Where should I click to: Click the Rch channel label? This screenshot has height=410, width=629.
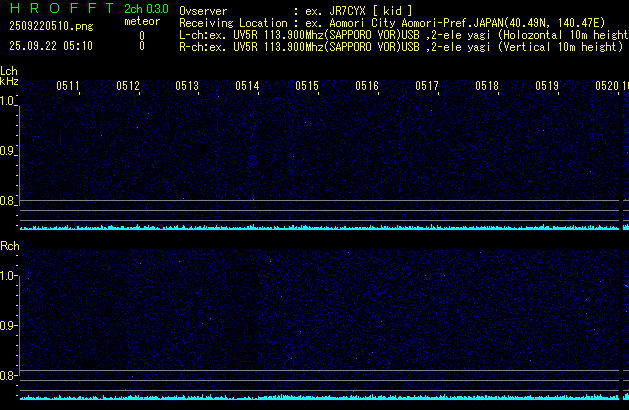click(9, 246)
